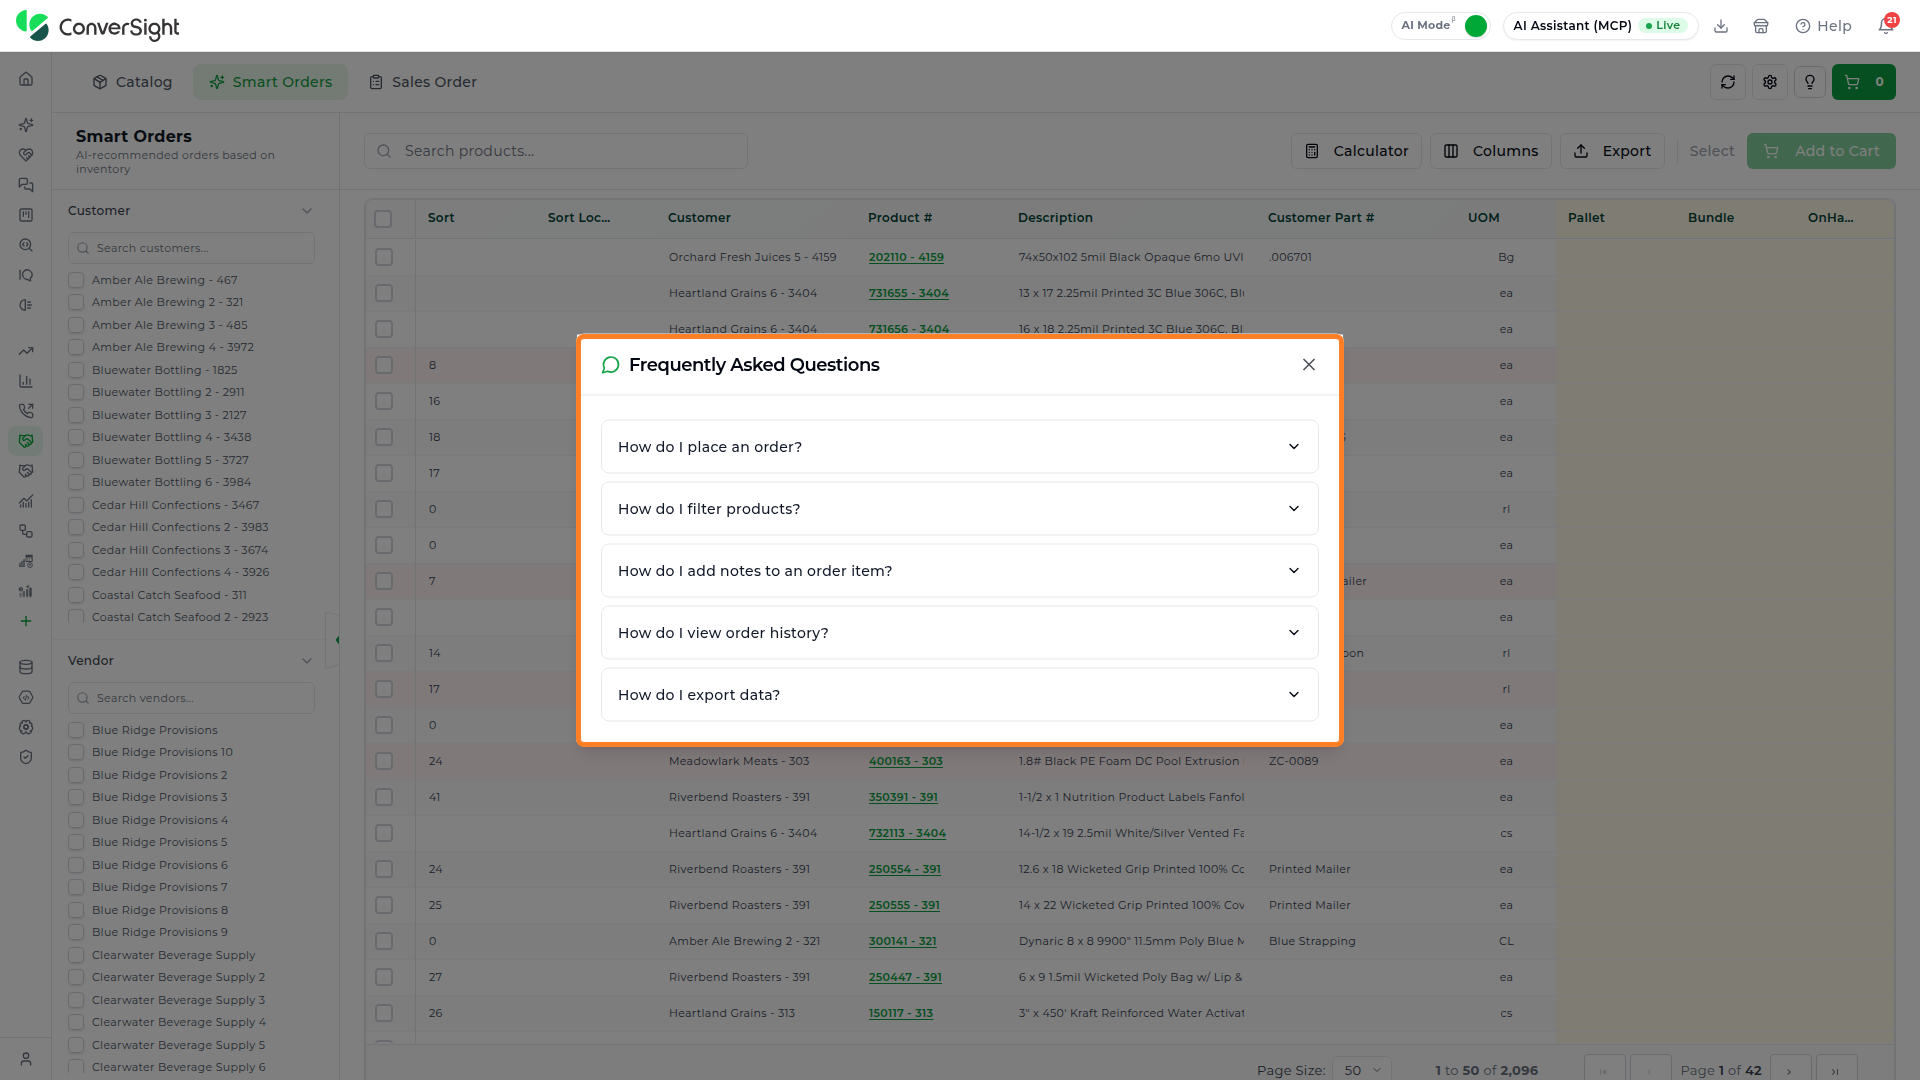The width and height of the screenshot is (1920, 1080).
Task: Expand 'How do I export data?'
Action: tap(959, 695)
